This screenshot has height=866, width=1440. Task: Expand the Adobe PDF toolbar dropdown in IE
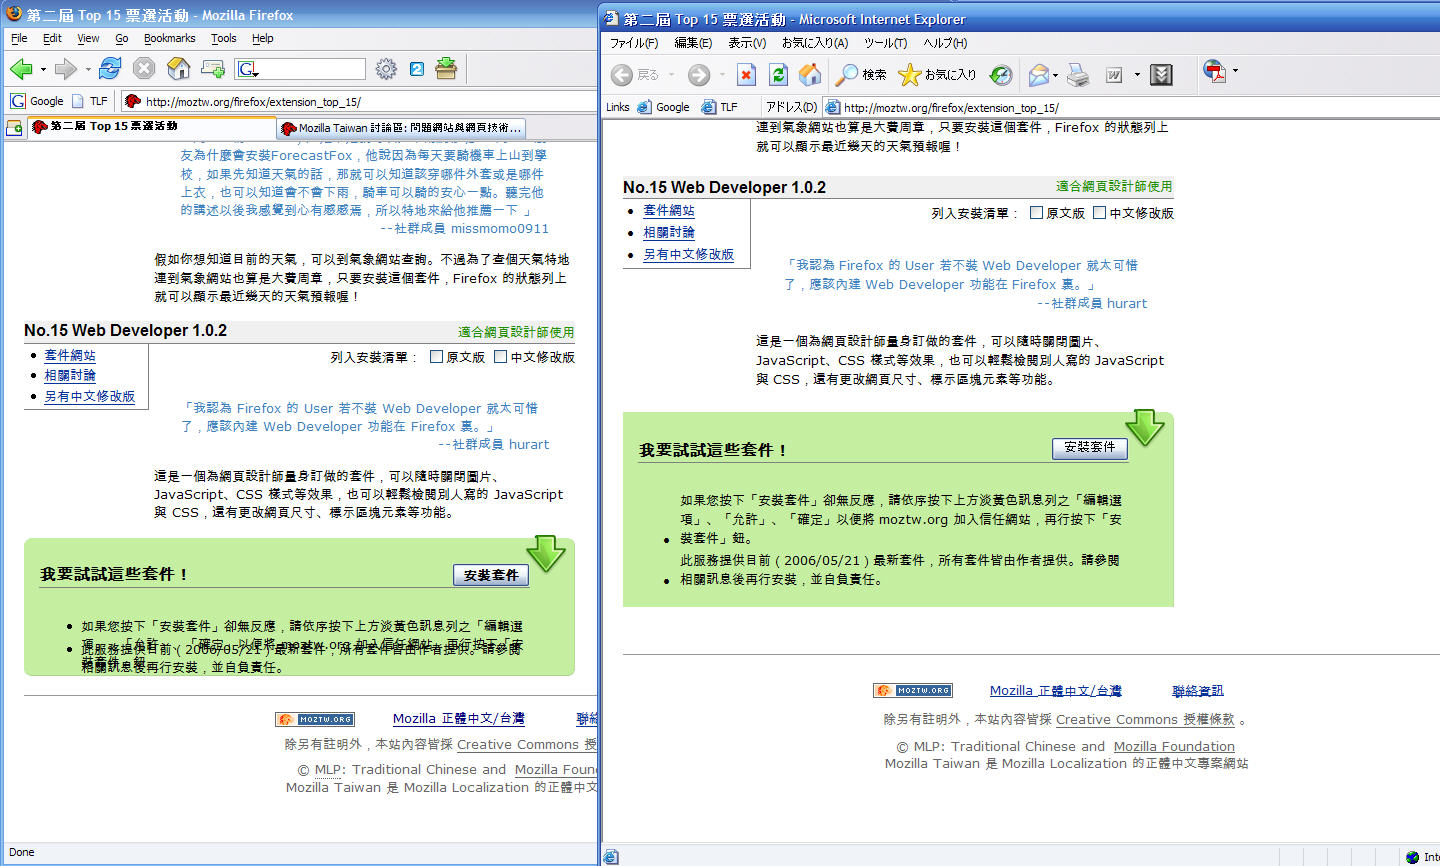pyautogui.click(x=1235, y=71)
